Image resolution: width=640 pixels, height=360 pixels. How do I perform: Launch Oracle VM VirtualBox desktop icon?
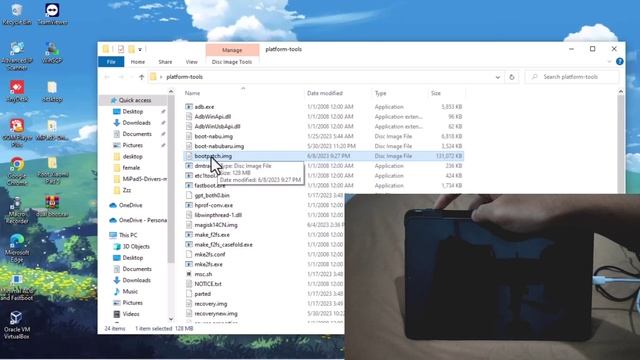[x=17, y=325]
